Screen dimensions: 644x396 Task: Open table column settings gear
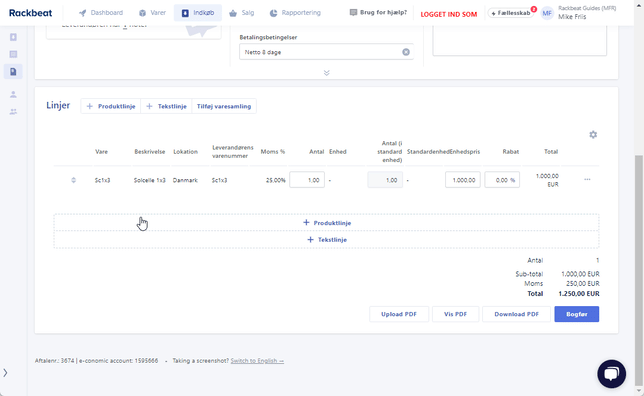(593, 134)
